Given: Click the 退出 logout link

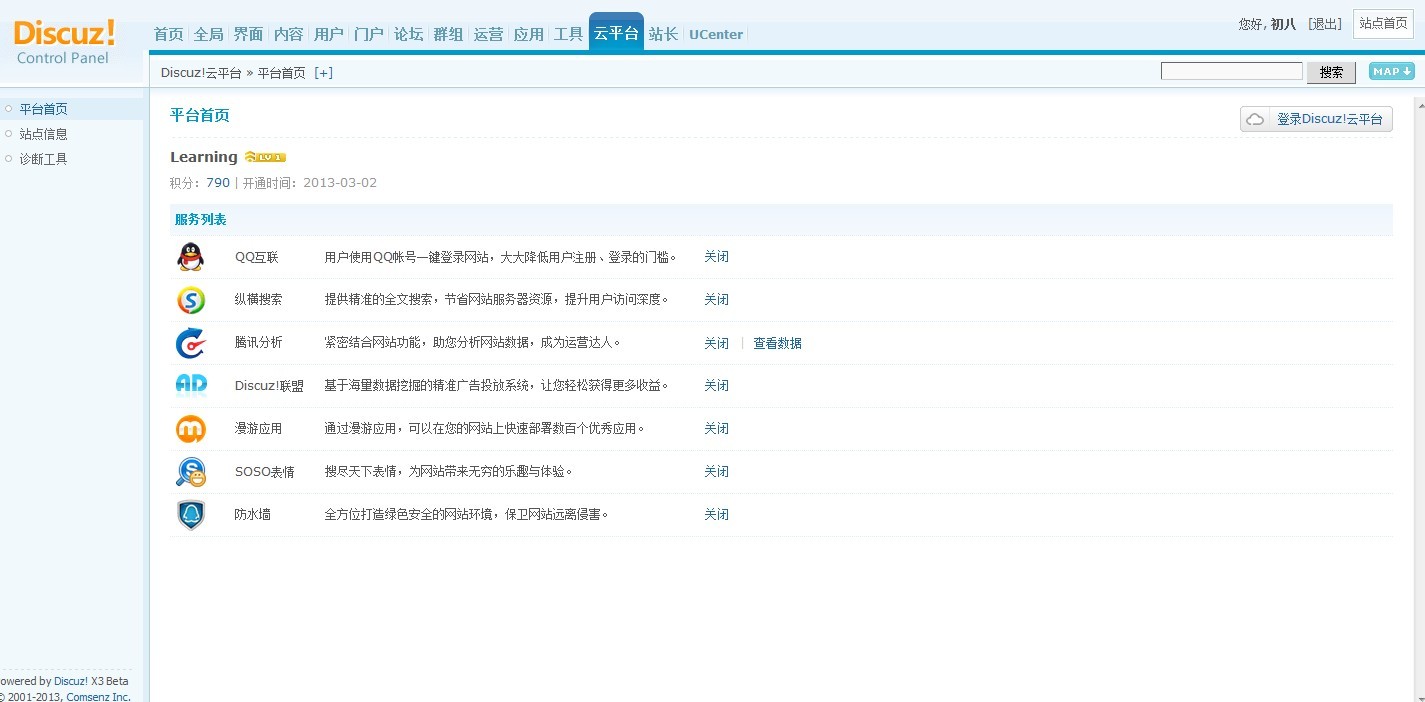Looking at the screenshot, I should tap(1325, 23).
